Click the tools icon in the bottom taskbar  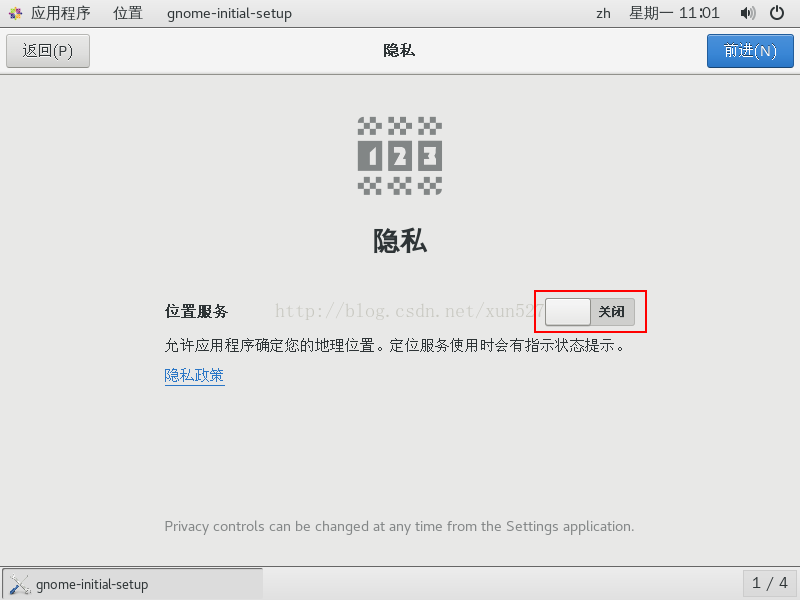tap(20, 584)
